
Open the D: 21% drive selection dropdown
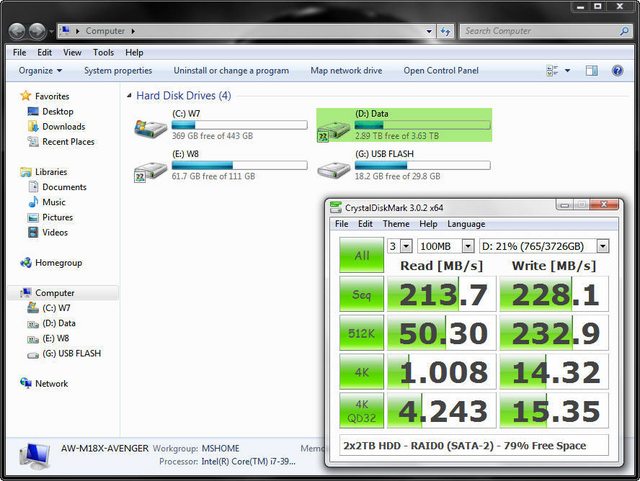pos(603,246)
